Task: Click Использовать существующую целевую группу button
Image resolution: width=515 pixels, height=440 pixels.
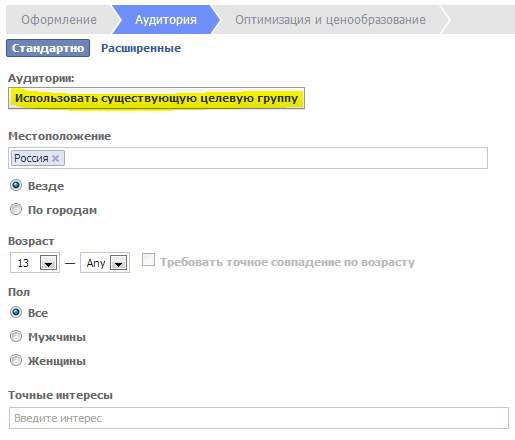Action: coord(156,98)
